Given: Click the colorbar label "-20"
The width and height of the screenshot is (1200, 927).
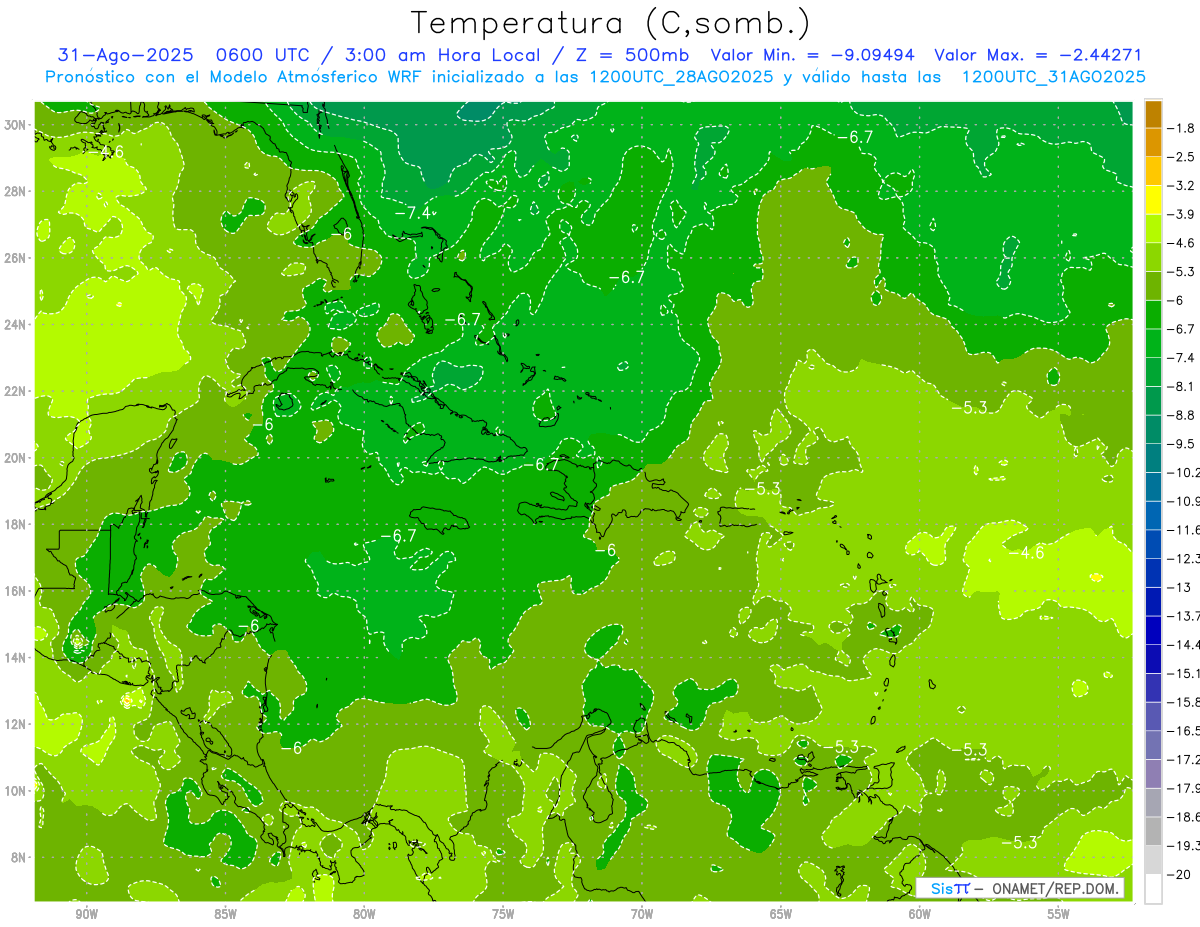Looking at the screenshot, I should tap(1178, 874).
